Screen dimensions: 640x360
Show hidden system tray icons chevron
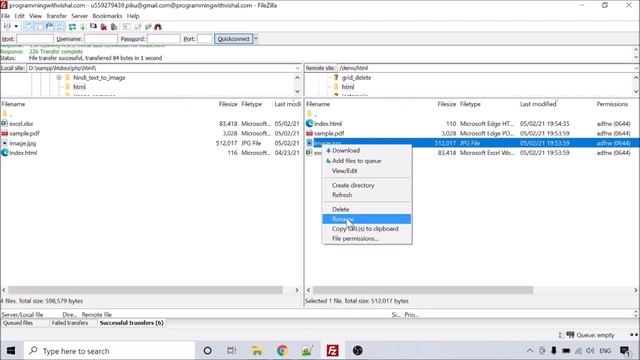click(530, 351)
